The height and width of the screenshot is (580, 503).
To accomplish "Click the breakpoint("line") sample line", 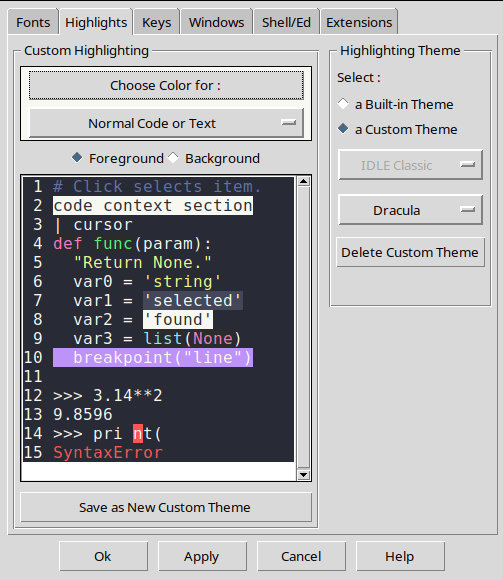I will 153,357.
